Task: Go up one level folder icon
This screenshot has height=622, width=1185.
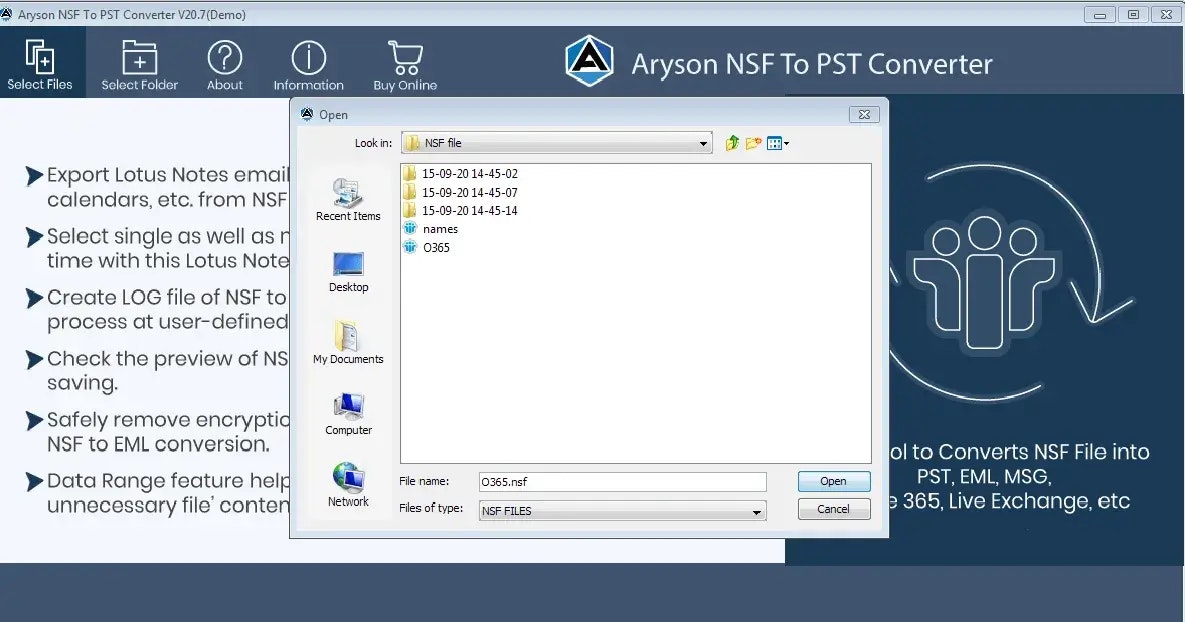Action: click(732, 143)
